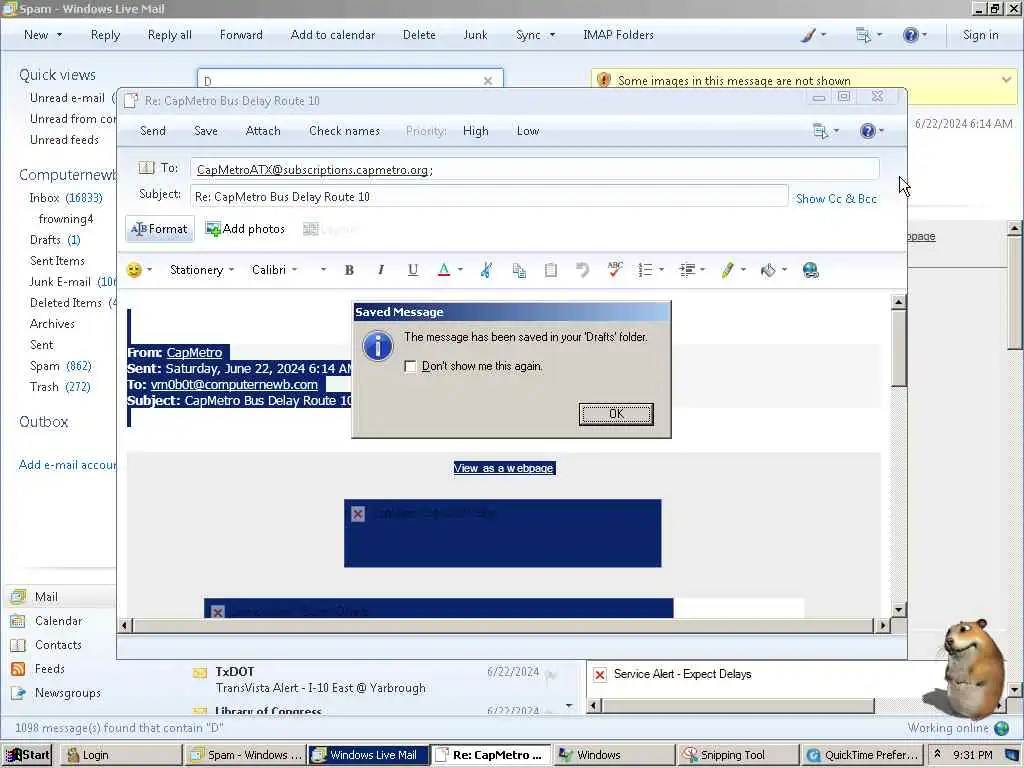Click New in main toolbar

tap(36, 35)
